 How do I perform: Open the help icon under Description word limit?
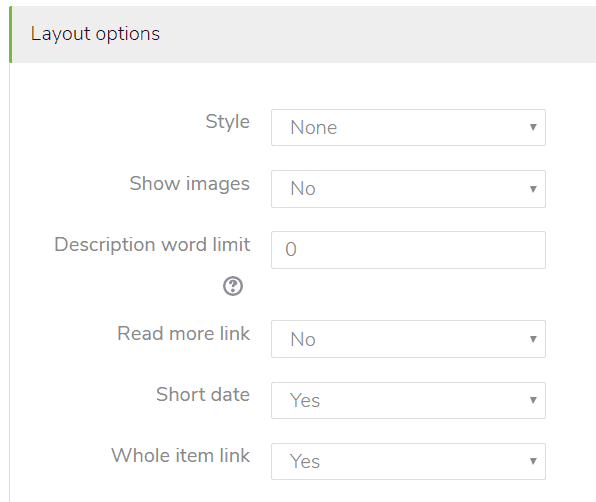pos(233,286)
